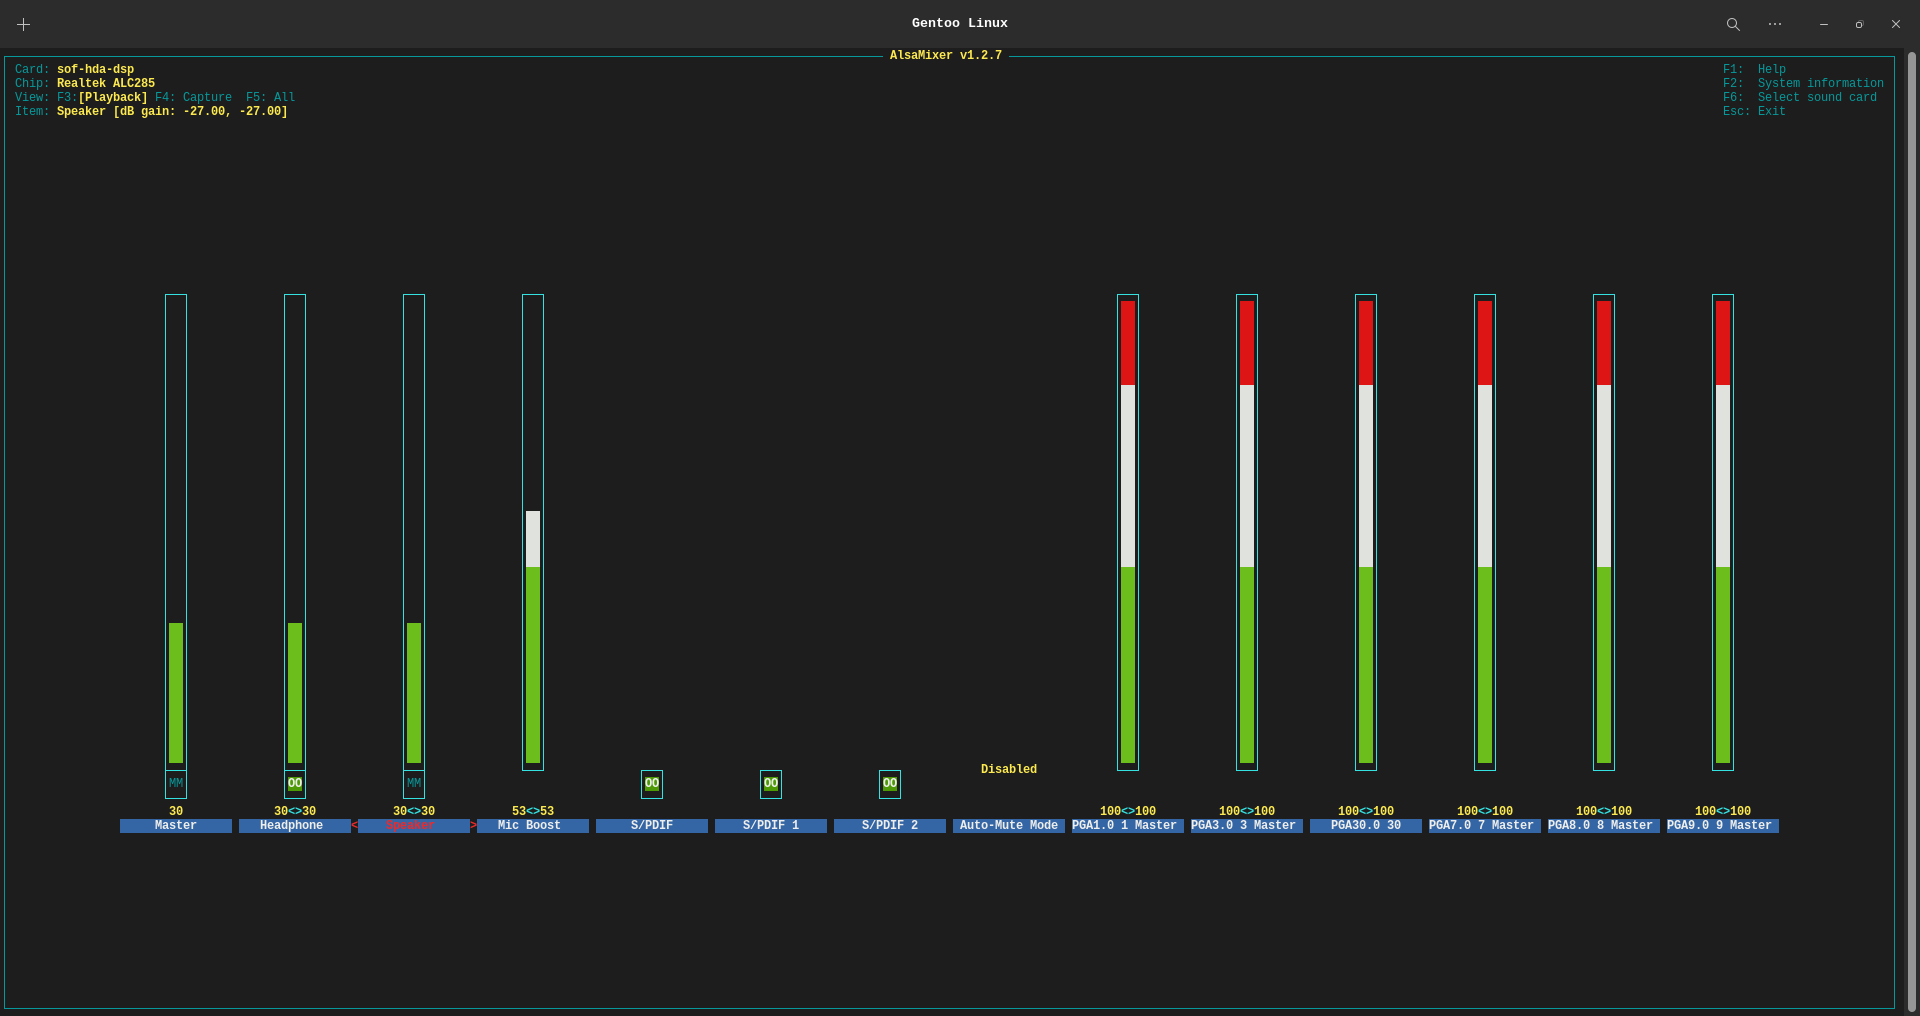The height and width of the screenshot is (1016, 1920).
Task: Click the Headphone 30<>30 value
Action: [x=295, y=812]
